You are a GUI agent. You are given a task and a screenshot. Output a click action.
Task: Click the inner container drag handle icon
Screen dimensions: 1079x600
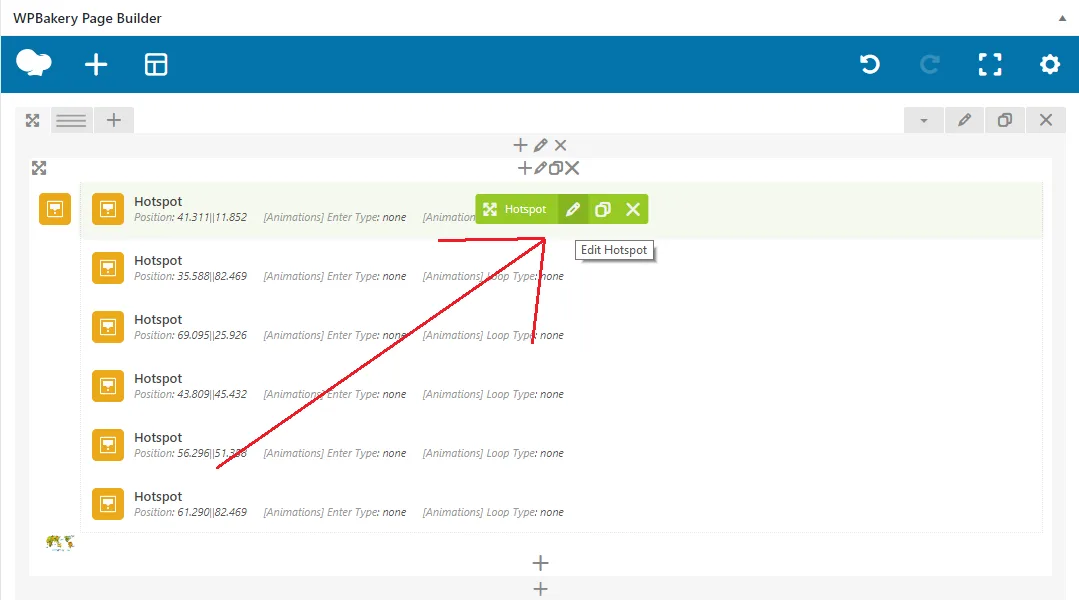pyautogui.click(x=39, y=168)
